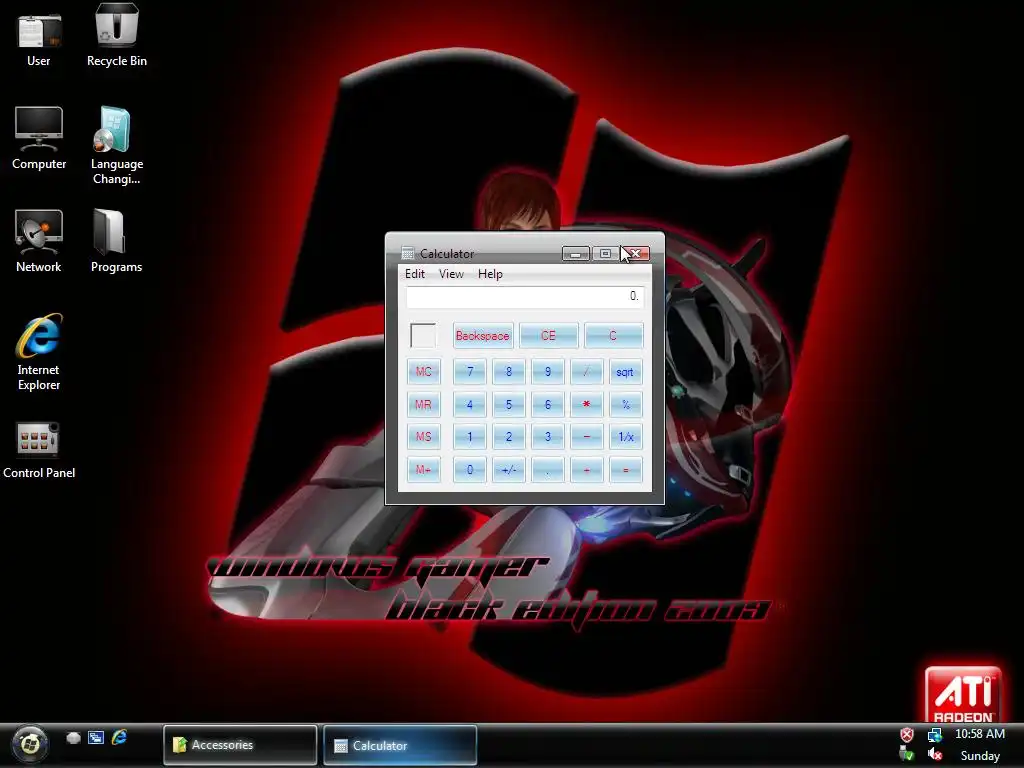
Task: Click the 1/x reciprocal key
Action: tap(626, 437)
